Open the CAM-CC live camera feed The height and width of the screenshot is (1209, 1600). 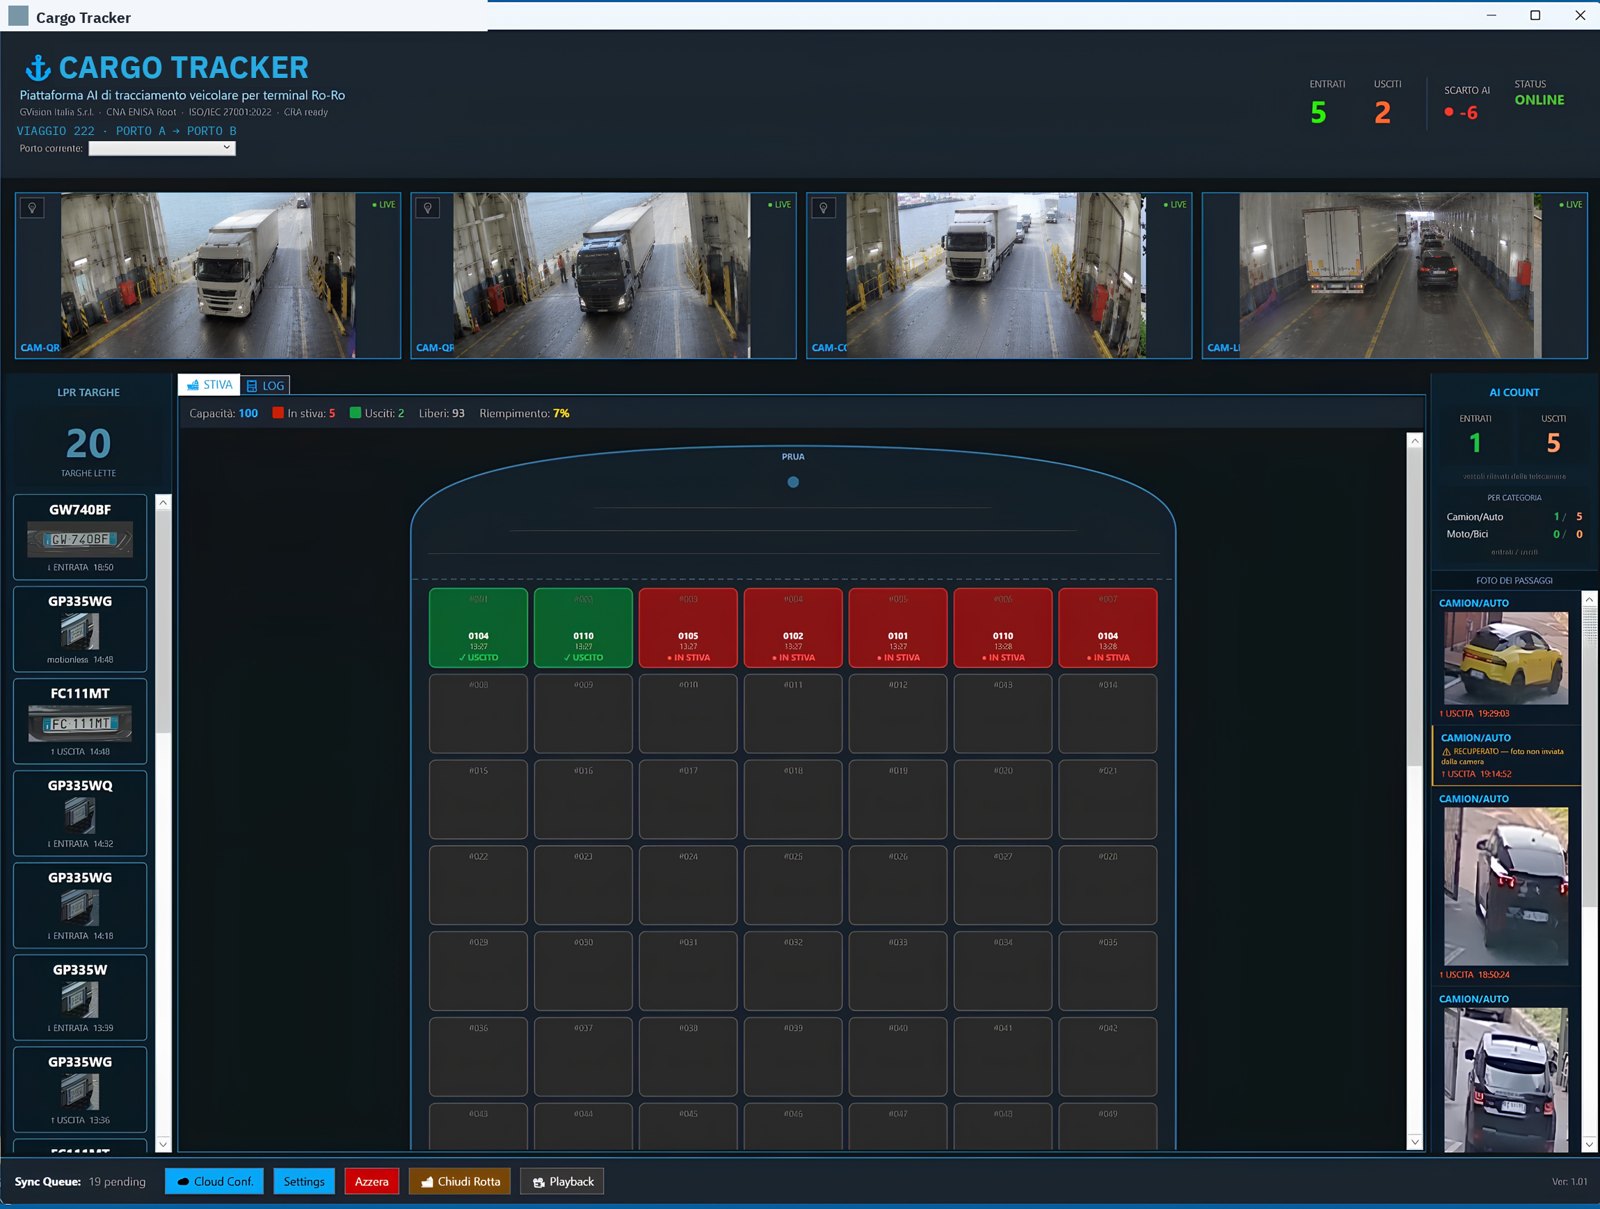pyautogui.click(x=999, y=275)
